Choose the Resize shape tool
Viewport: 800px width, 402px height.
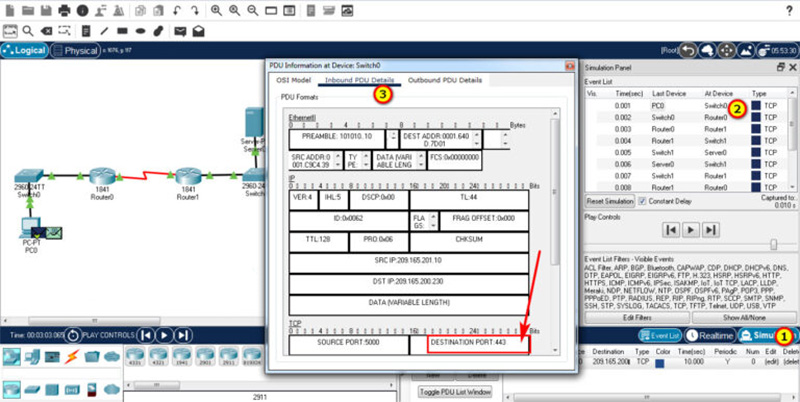click(x=64, y=32)
